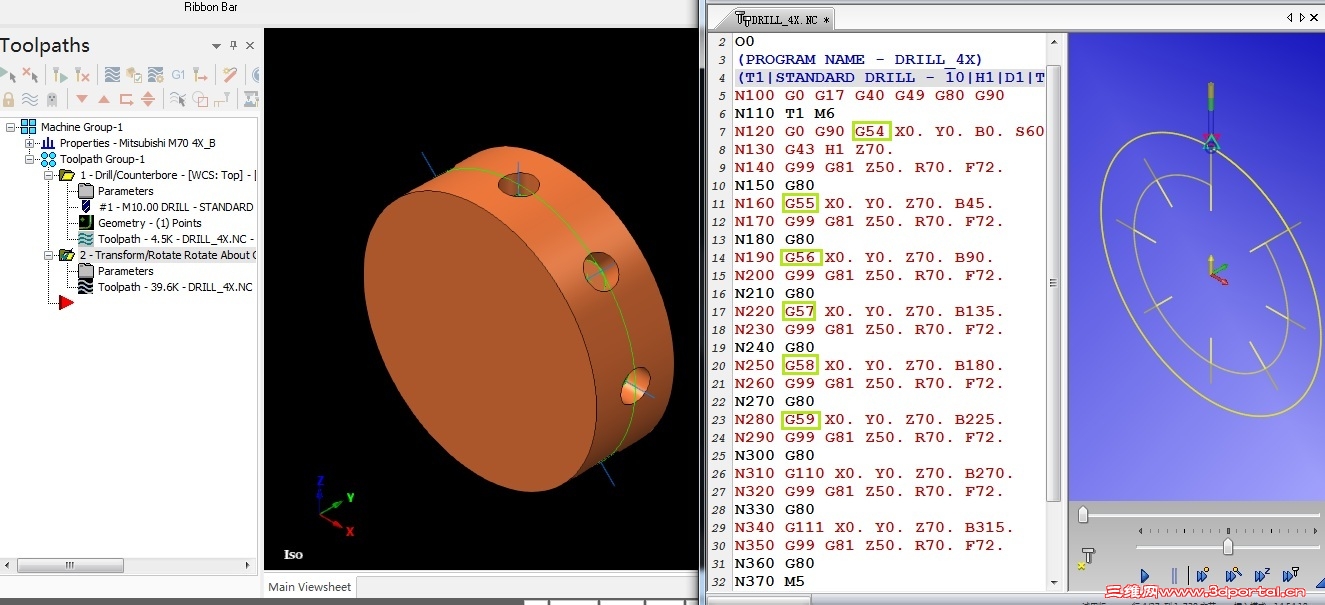The height and width of the screenshot is (605, 1325).
Task: Click the wand-pencil icon in Toolpaths toolbar
Action: pyautogui.click(x=230, y=74)
